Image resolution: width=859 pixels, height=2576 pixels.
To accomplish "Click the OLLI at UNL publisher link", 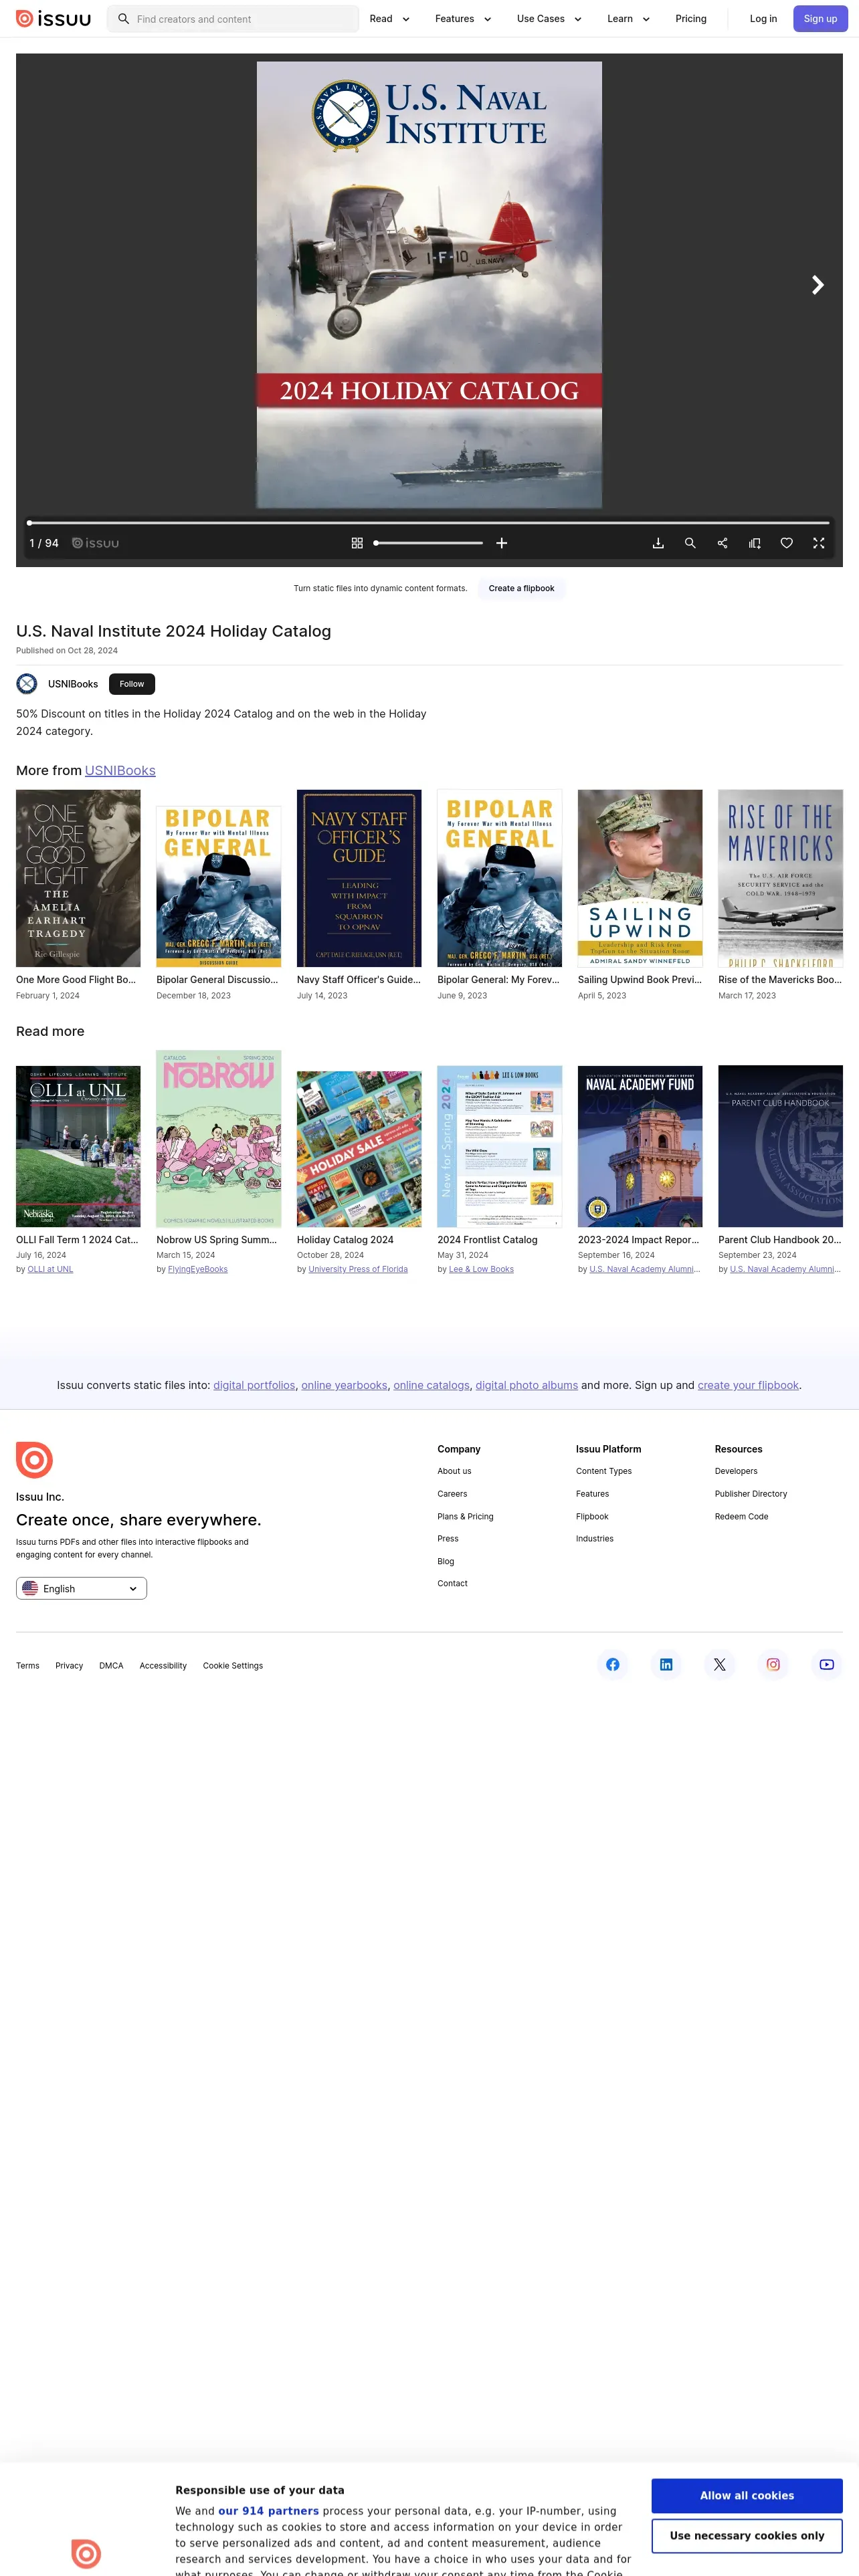I will pos(50,1269).
